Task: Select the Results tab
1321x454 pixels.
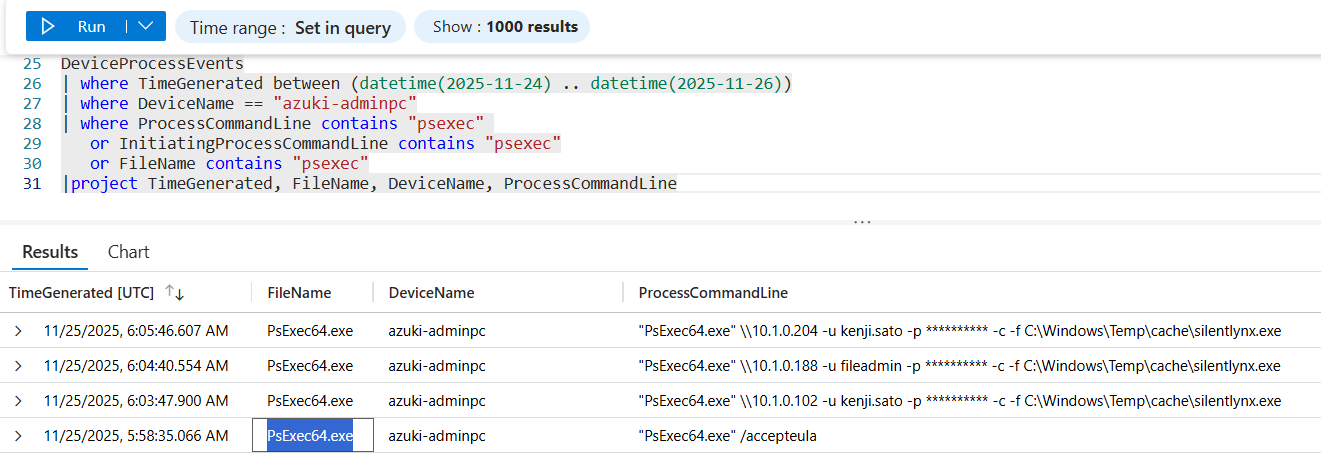Action: click(50, 252)
